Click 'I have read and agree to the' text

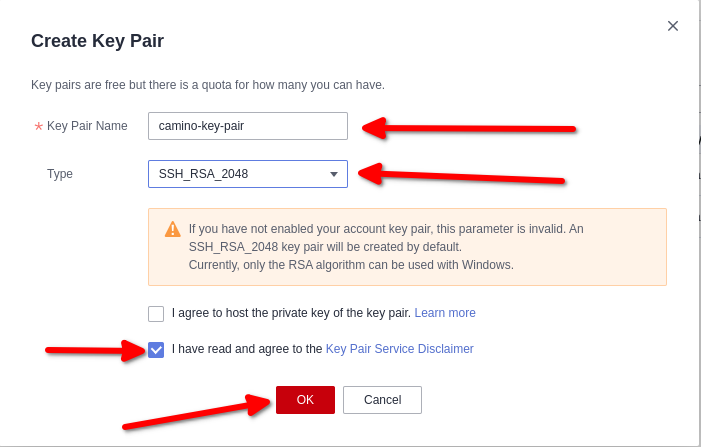point(247,349)
